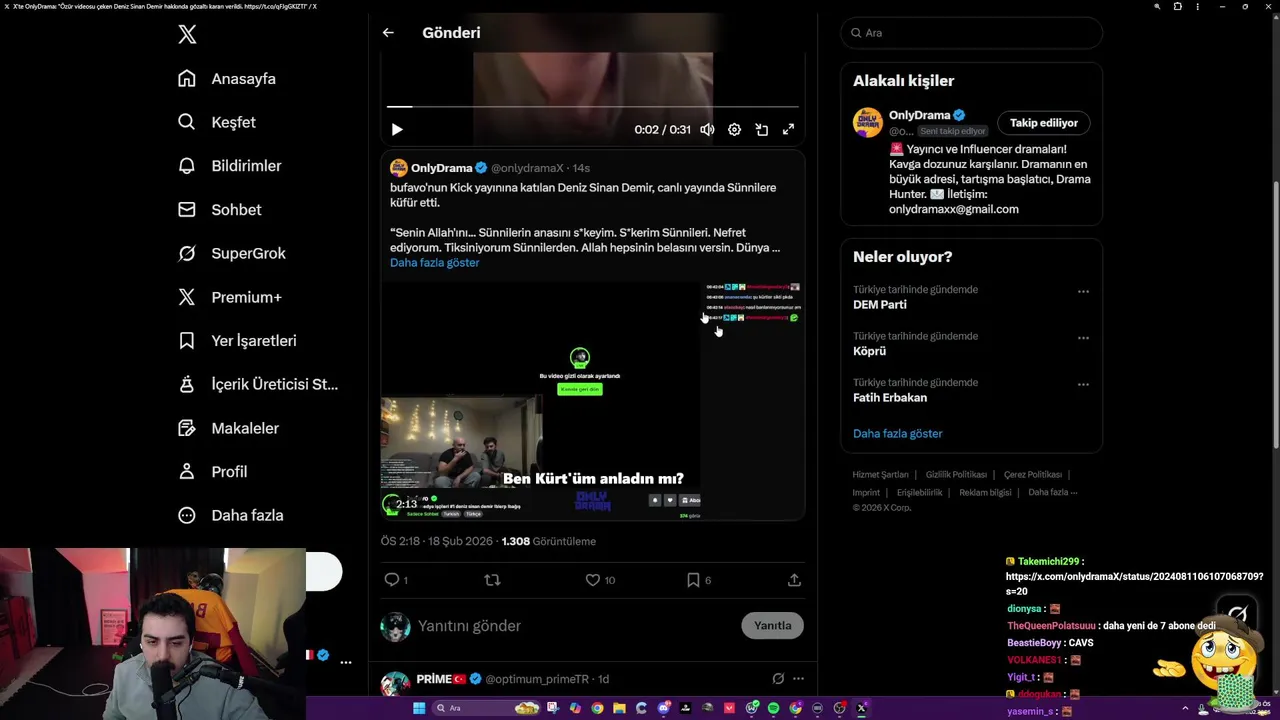Click Takip ediliyor button for OnlyDrama
Screen dimensions: 1280x720
[1043, 123]
